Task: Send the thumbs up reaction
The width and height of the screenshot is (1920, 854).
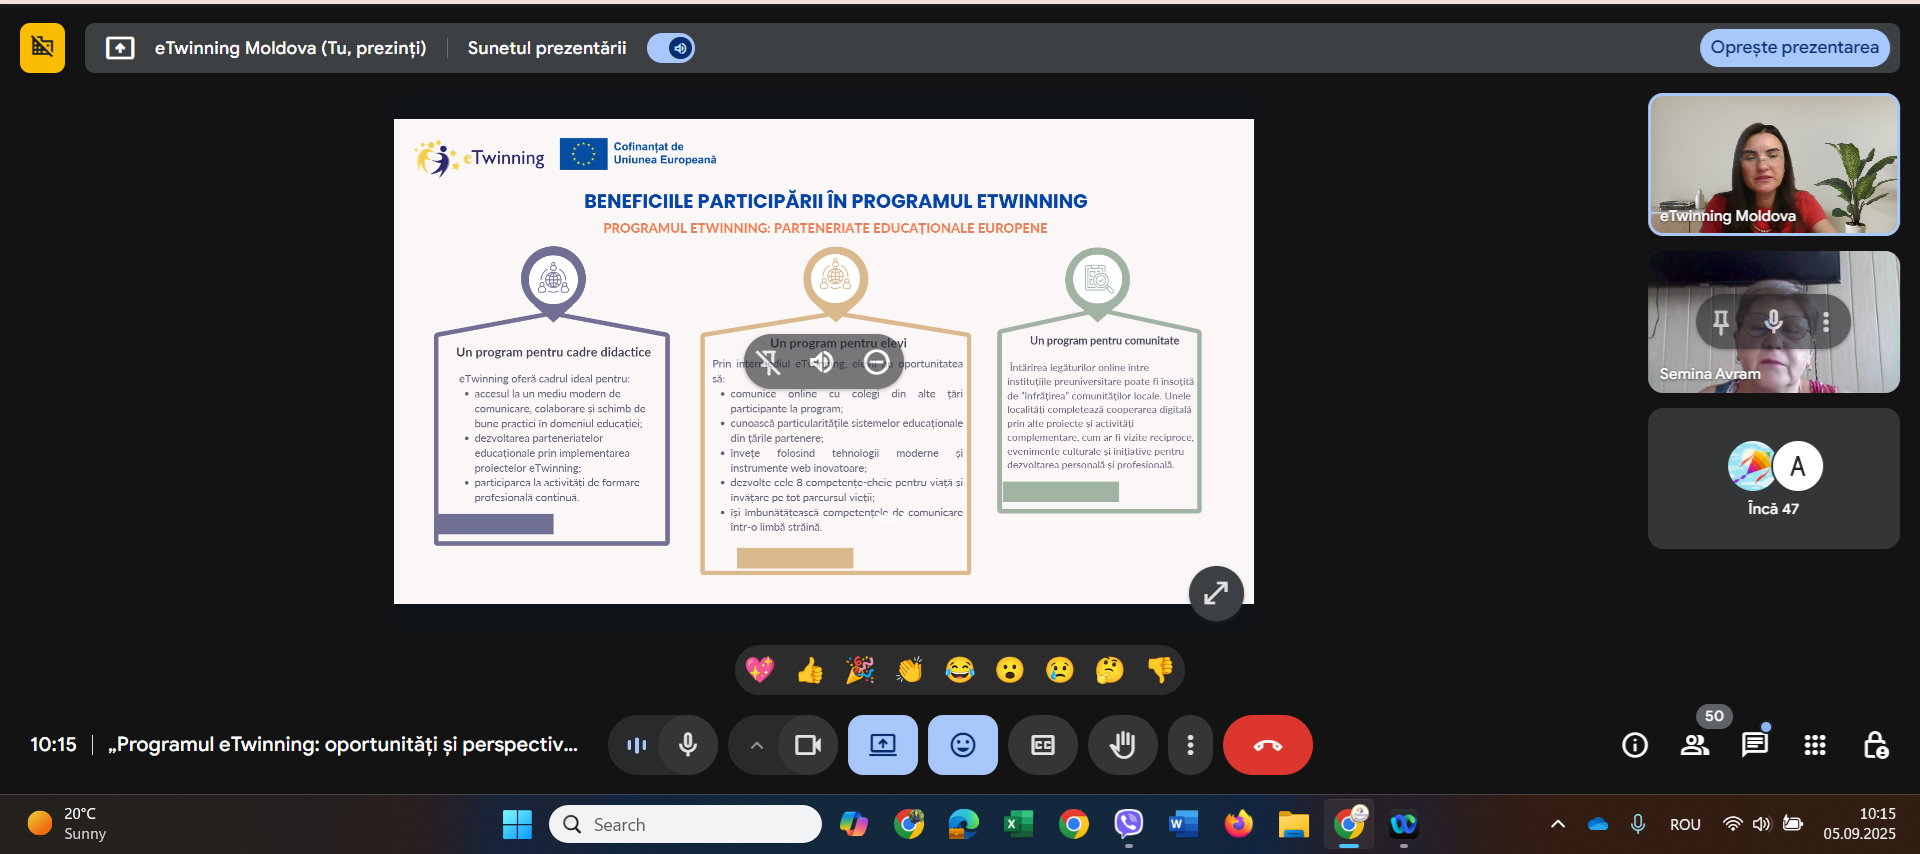Action: 810,670
